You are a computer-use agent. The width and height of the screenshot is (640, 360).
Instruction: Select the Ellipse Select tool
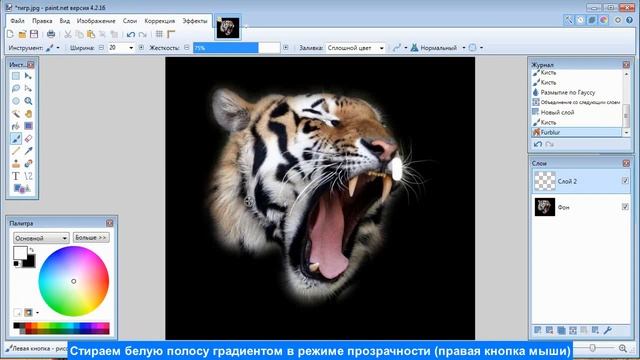click(x=16, y=101)
